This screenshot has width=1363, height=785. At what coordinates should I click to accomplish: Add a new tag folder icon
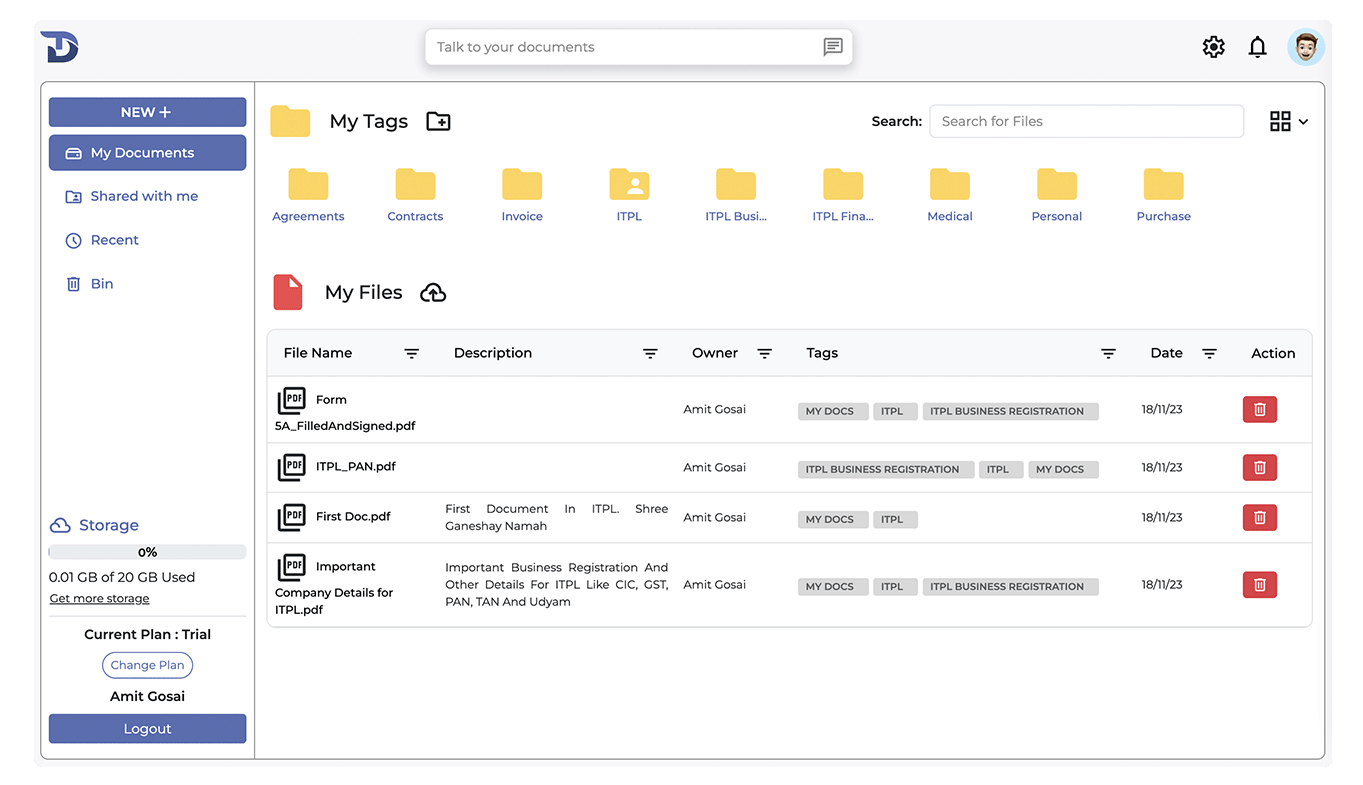click(x=438, y=122)
